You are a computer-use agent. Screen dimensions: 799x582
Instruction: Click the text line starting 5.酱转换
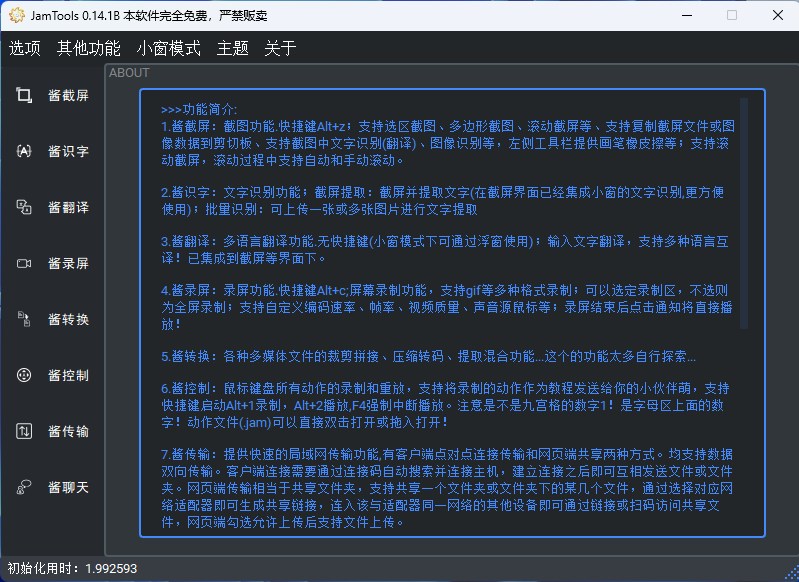[429, 356]
